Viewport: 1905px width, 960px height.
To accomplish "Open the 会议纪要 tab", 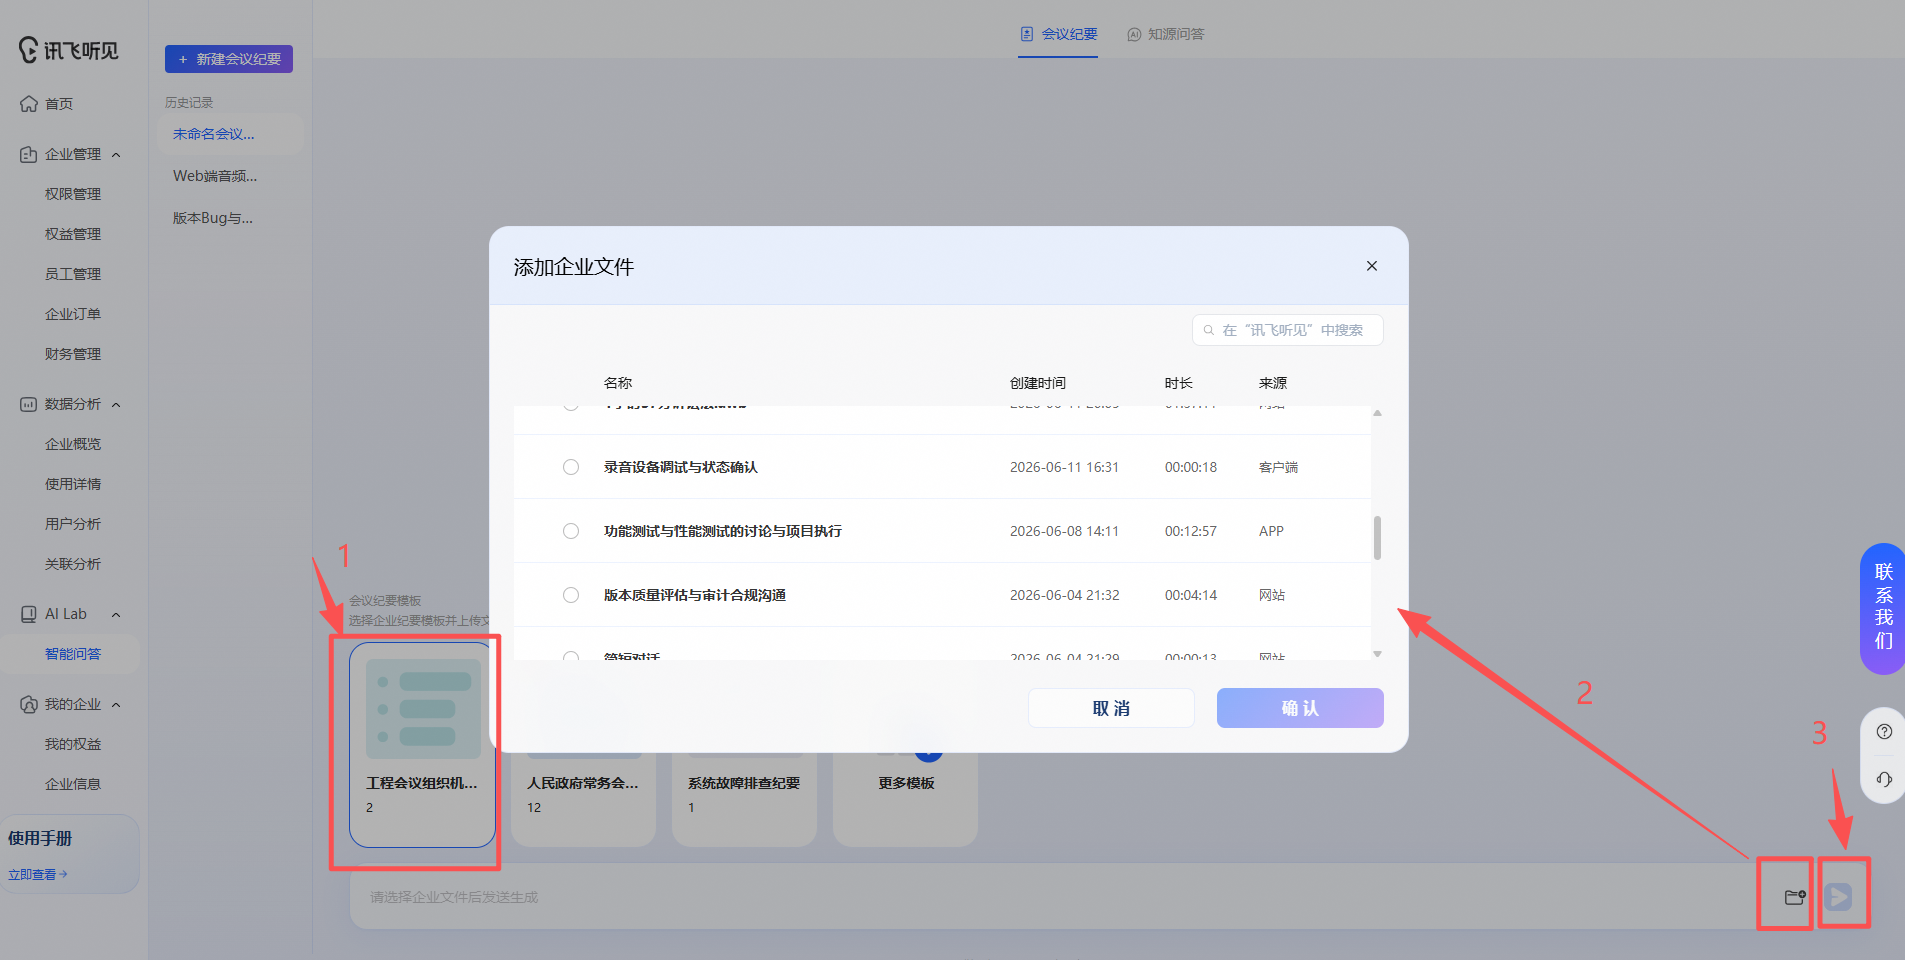I will tap(1058, 34).
